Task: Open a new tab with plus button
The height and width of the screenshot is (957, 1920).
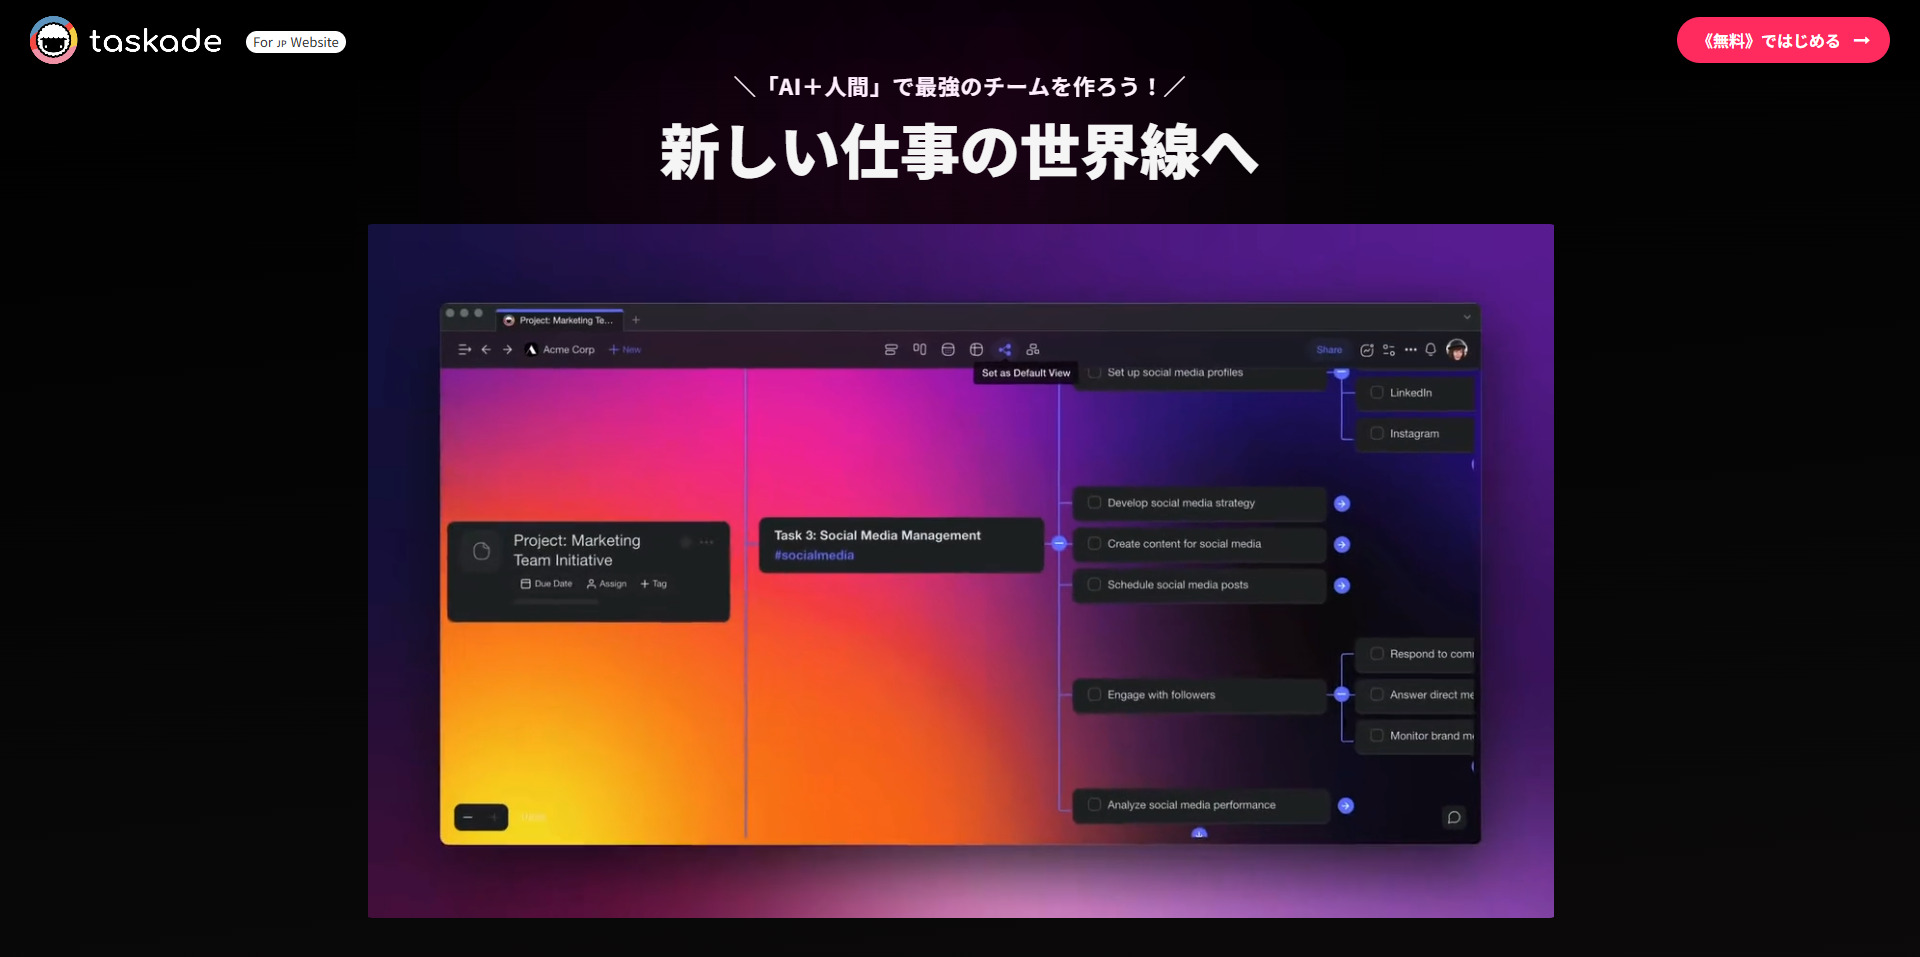Action: click(636, 320)
